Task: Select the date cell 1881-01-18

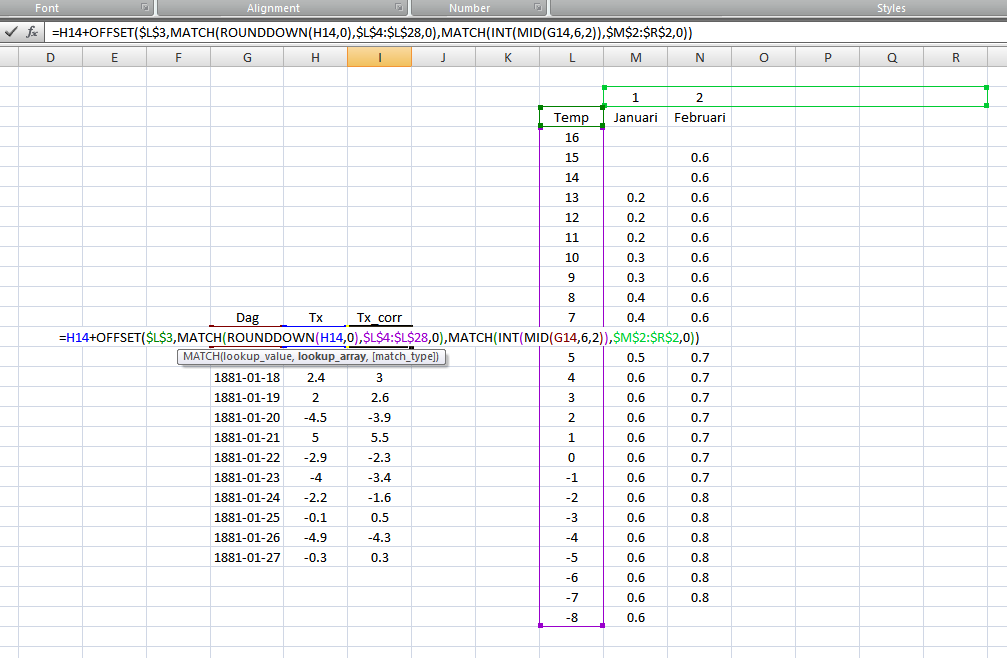Action: click(247, 378)
